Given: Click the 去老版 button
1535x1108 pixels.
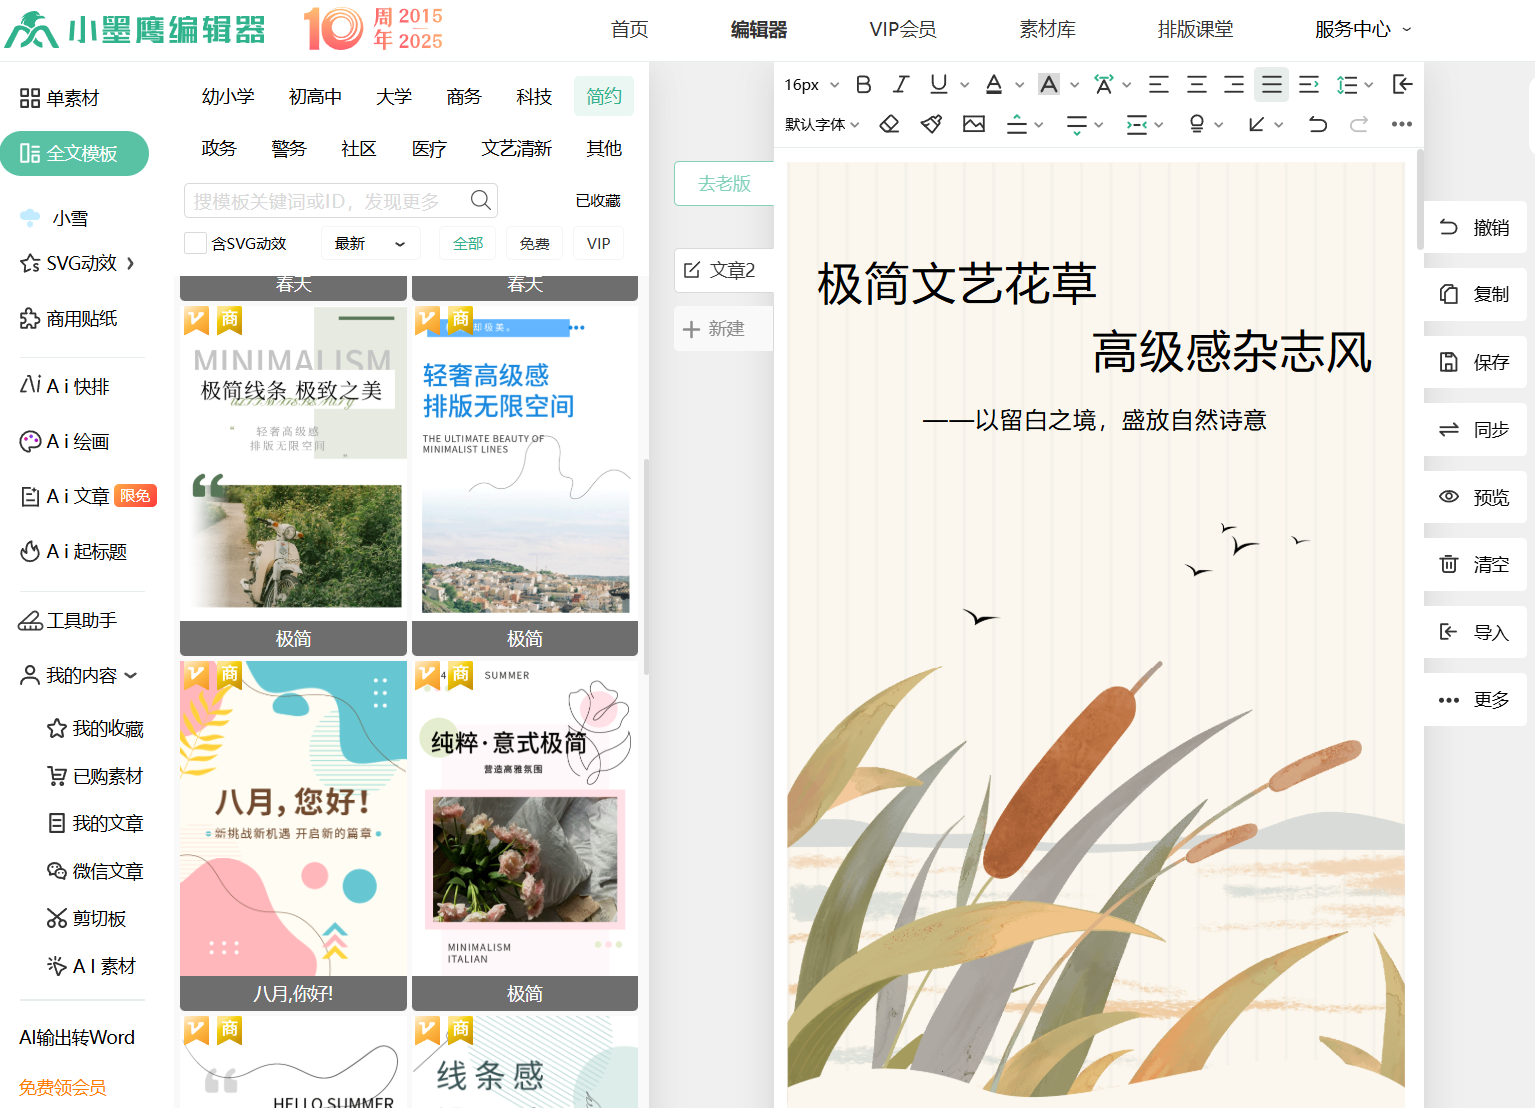Looking at the screenshot, I should (724, 183).
